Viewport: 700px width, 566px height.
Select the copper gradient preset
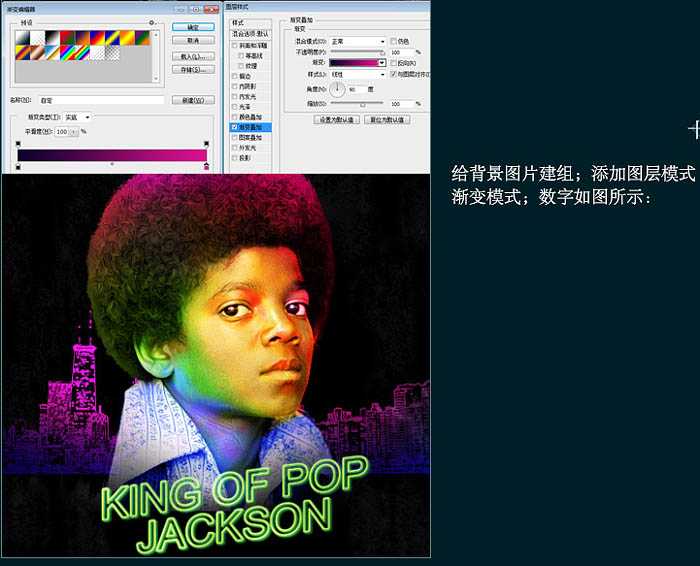click(x=38, y=53)
